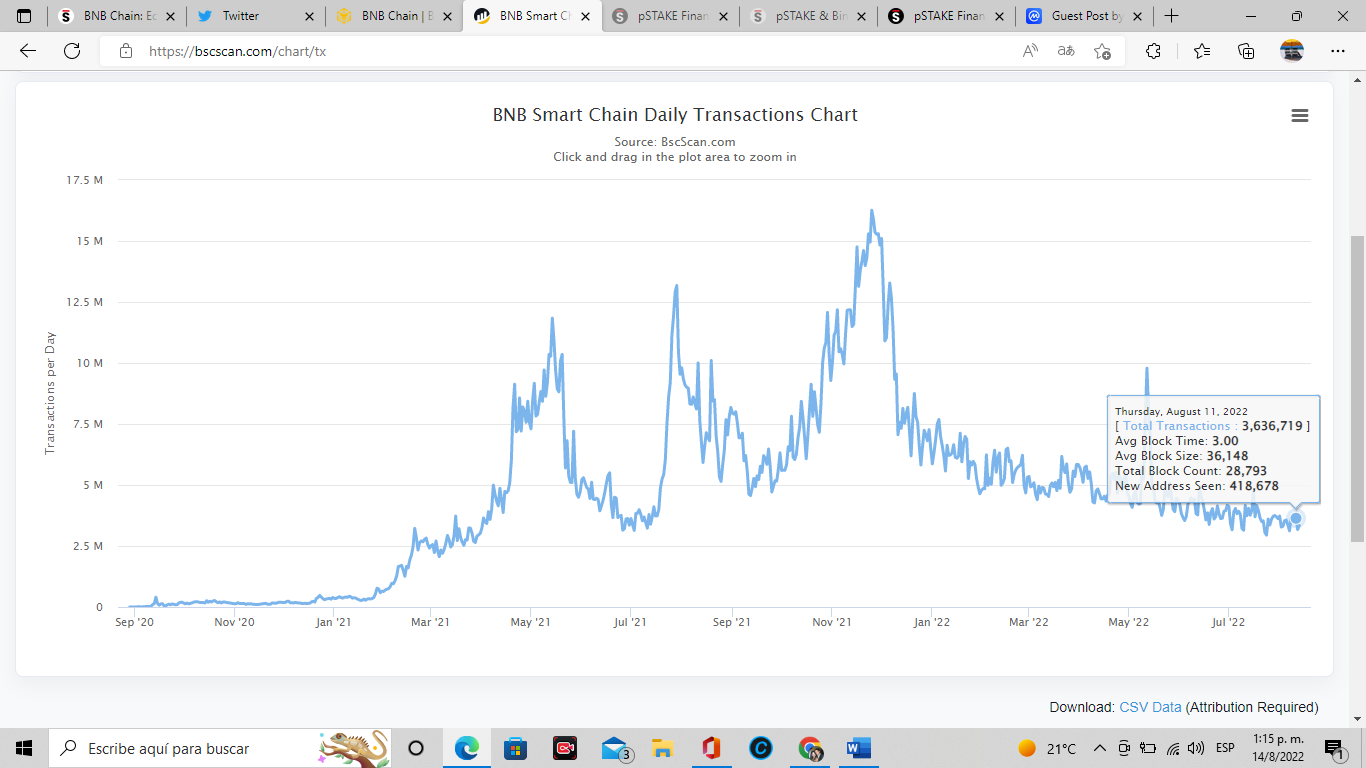Open the blue C taskbar app

(761, 748)
